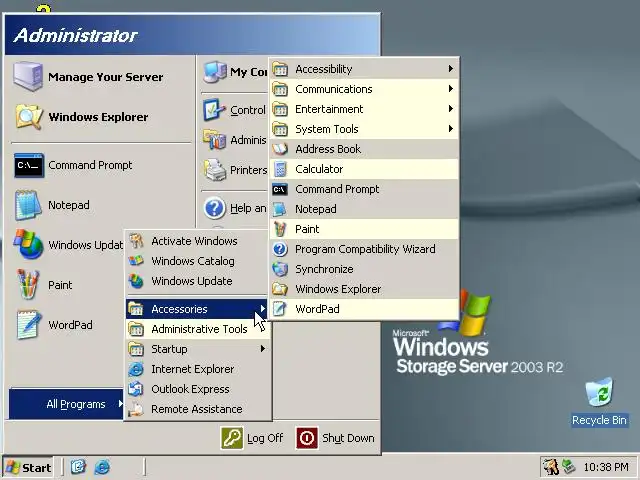Launch Calculator icon in Accessories
Image resolution: width=640 pixels, height=480 pixels.
click(280, 169)
